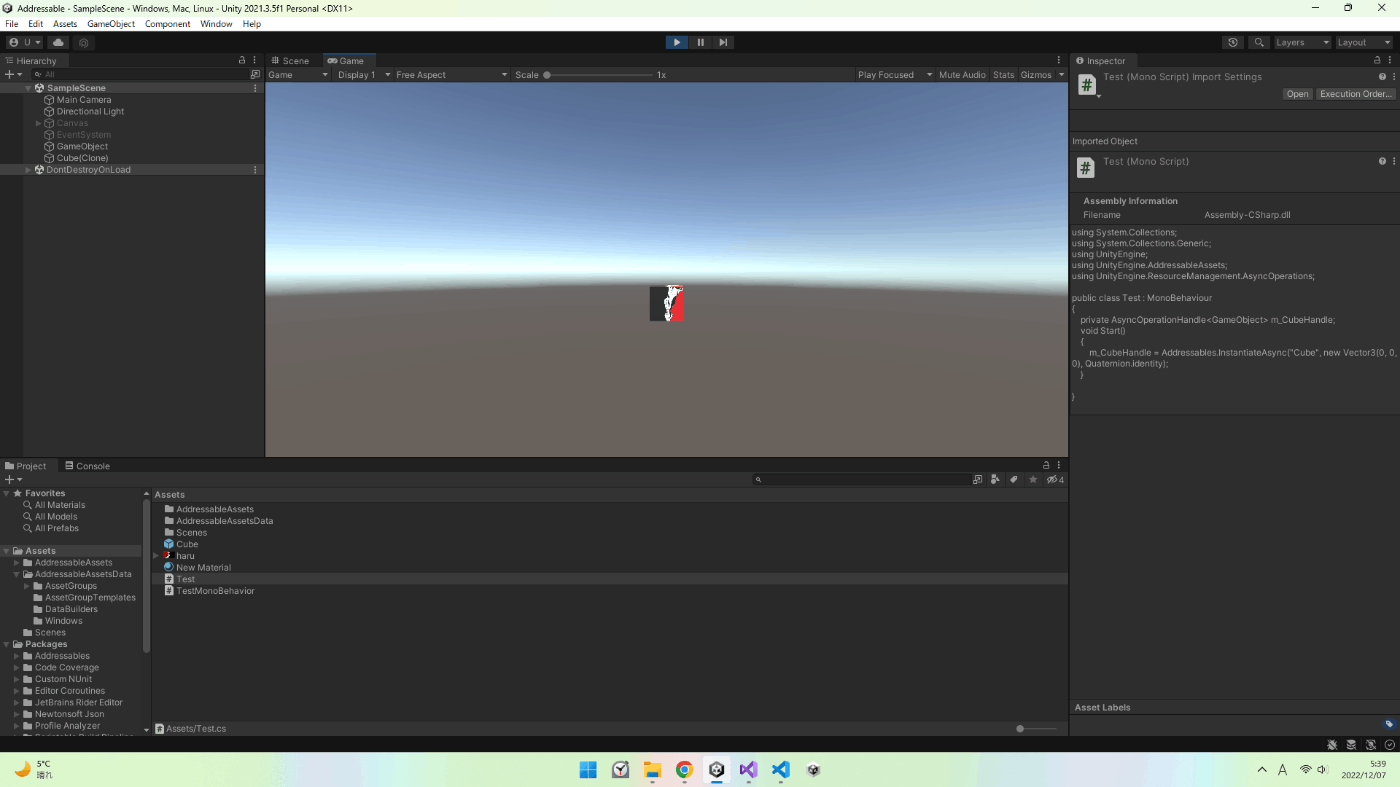This screenshot has width=1400, height=787.
Task: Select Main Camera in Hierarchy
Action: pos(84,100)
